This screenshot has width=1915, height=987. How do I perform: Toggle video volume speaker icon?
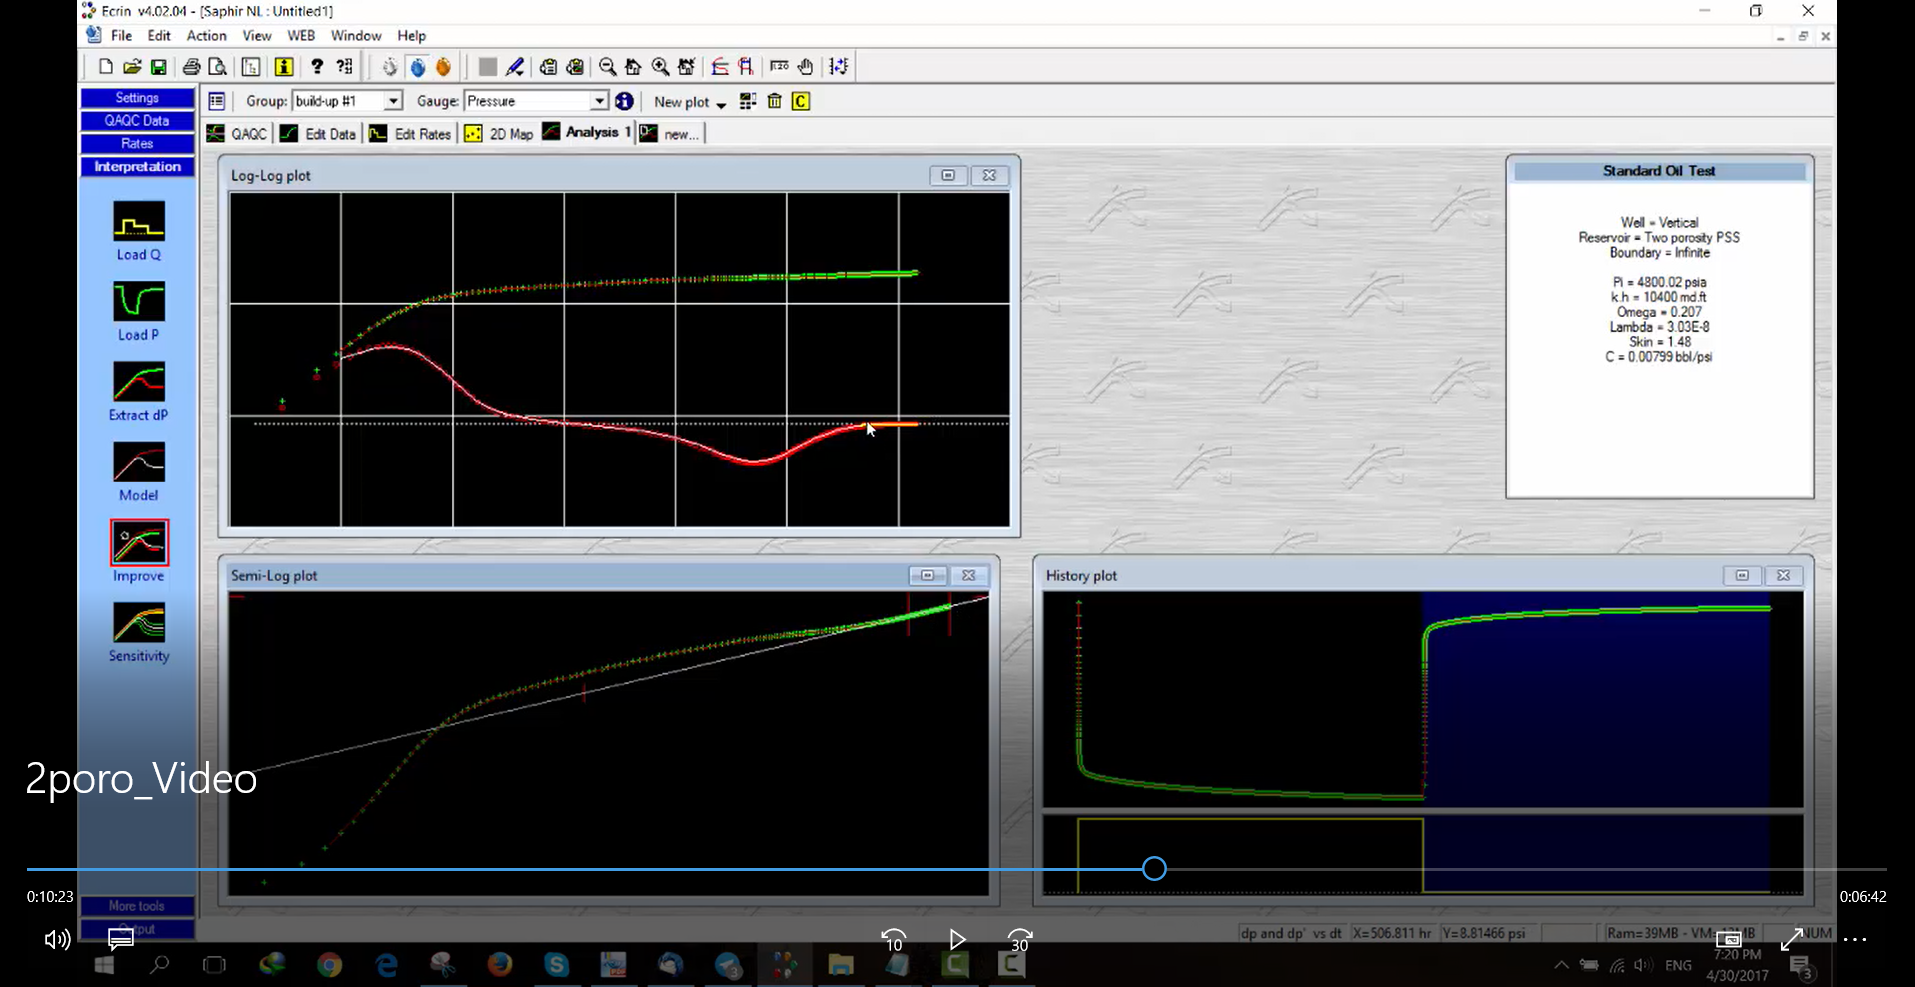[57, 939]
